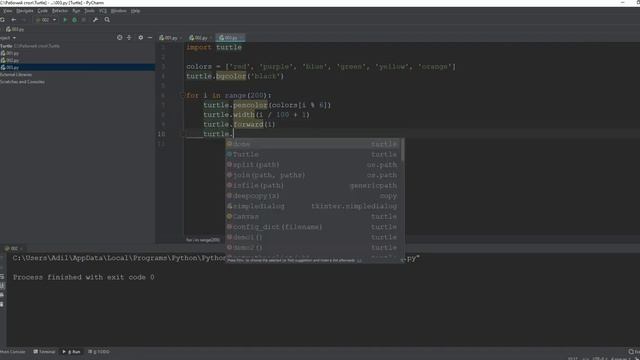
Task: Collapse the for loop fold marker
Action: point(183,96)
